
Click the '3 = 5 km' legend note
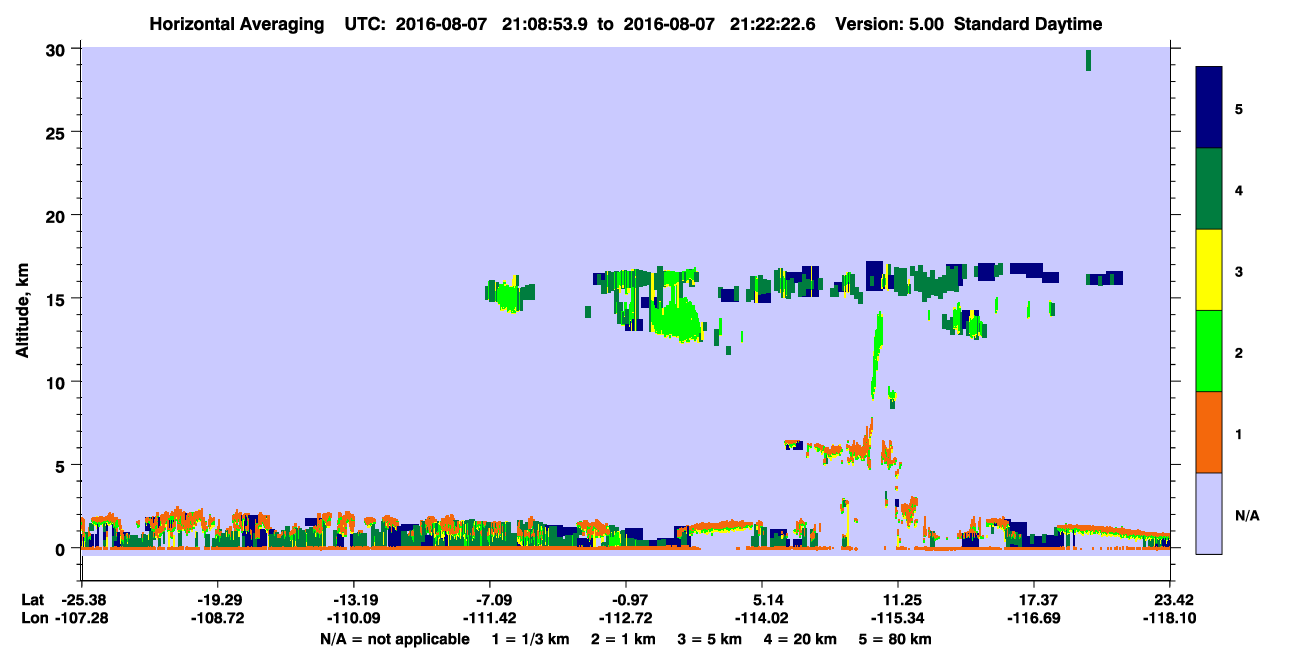[x=712, y=639]
